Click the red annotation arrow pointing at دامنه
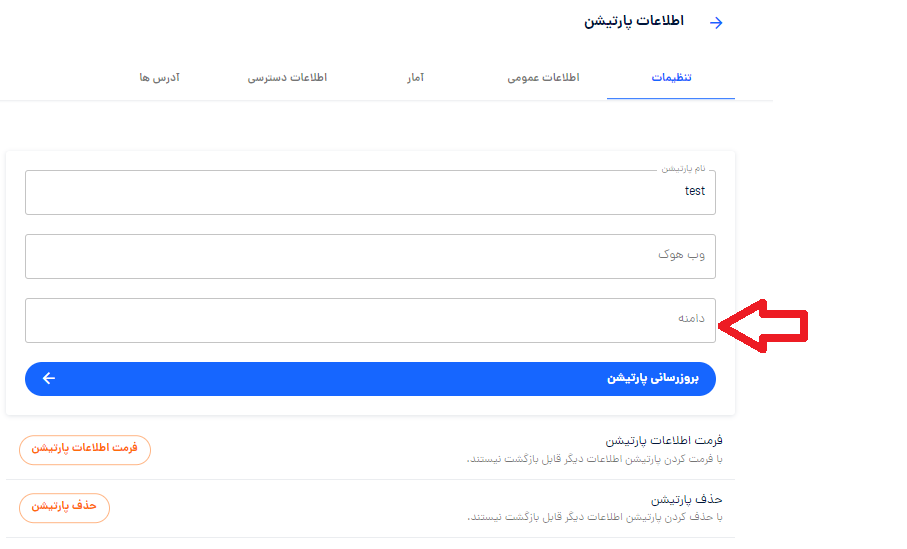This screenshot has height=549, width=907. tap(762, 326)
